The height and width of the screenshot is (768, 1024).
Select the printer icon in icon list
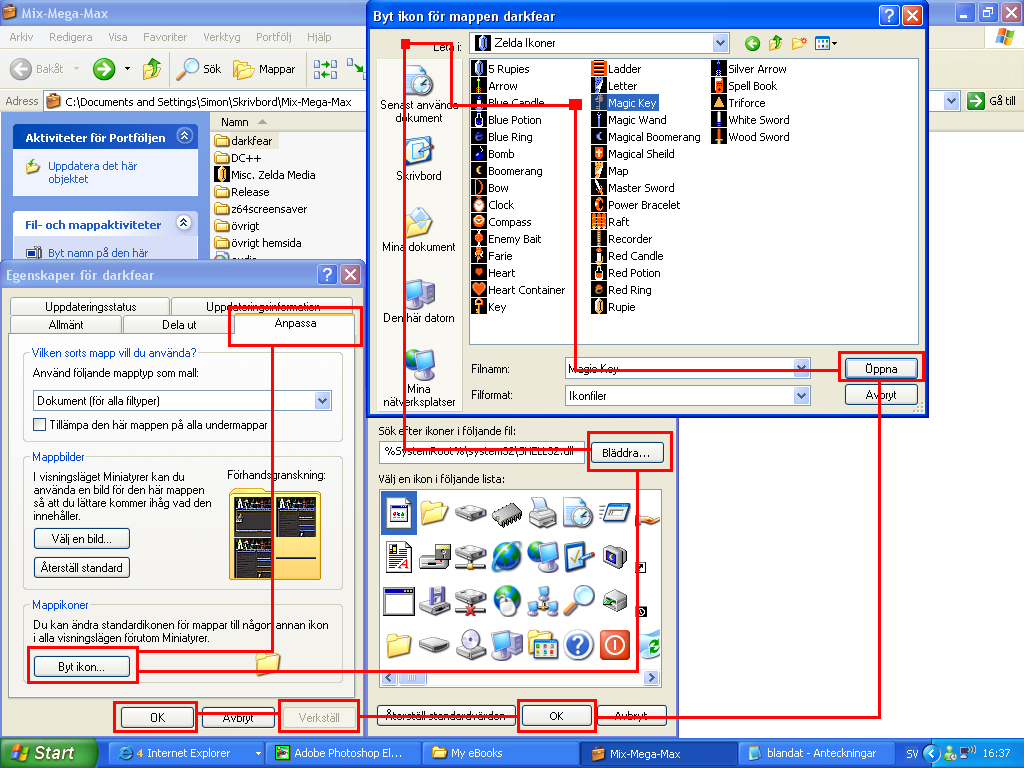point(542,512)
